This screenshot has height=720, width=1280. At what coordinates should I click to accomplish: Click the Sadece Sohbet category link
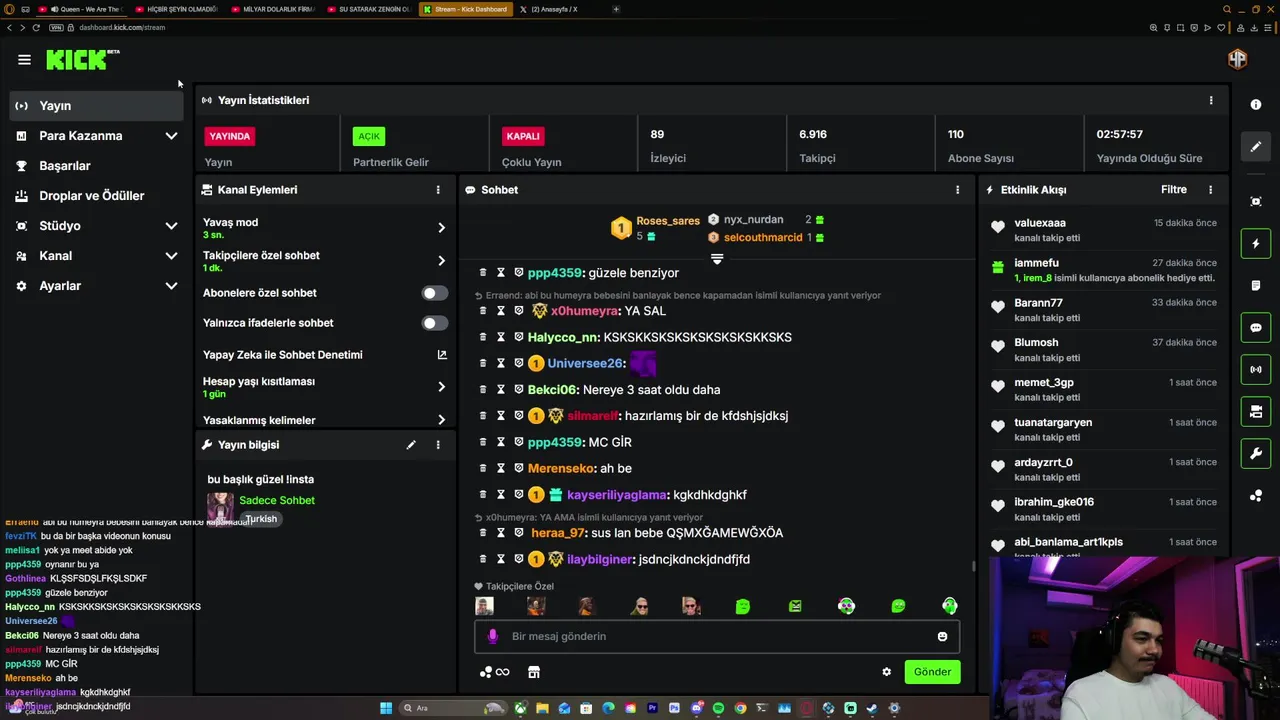[277, 500]
